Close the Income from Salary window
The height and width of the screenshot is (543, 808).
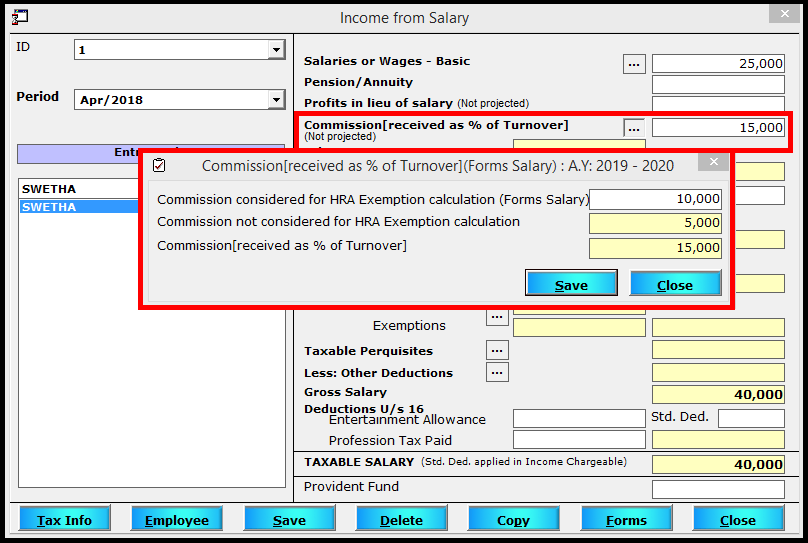point(738,519)
